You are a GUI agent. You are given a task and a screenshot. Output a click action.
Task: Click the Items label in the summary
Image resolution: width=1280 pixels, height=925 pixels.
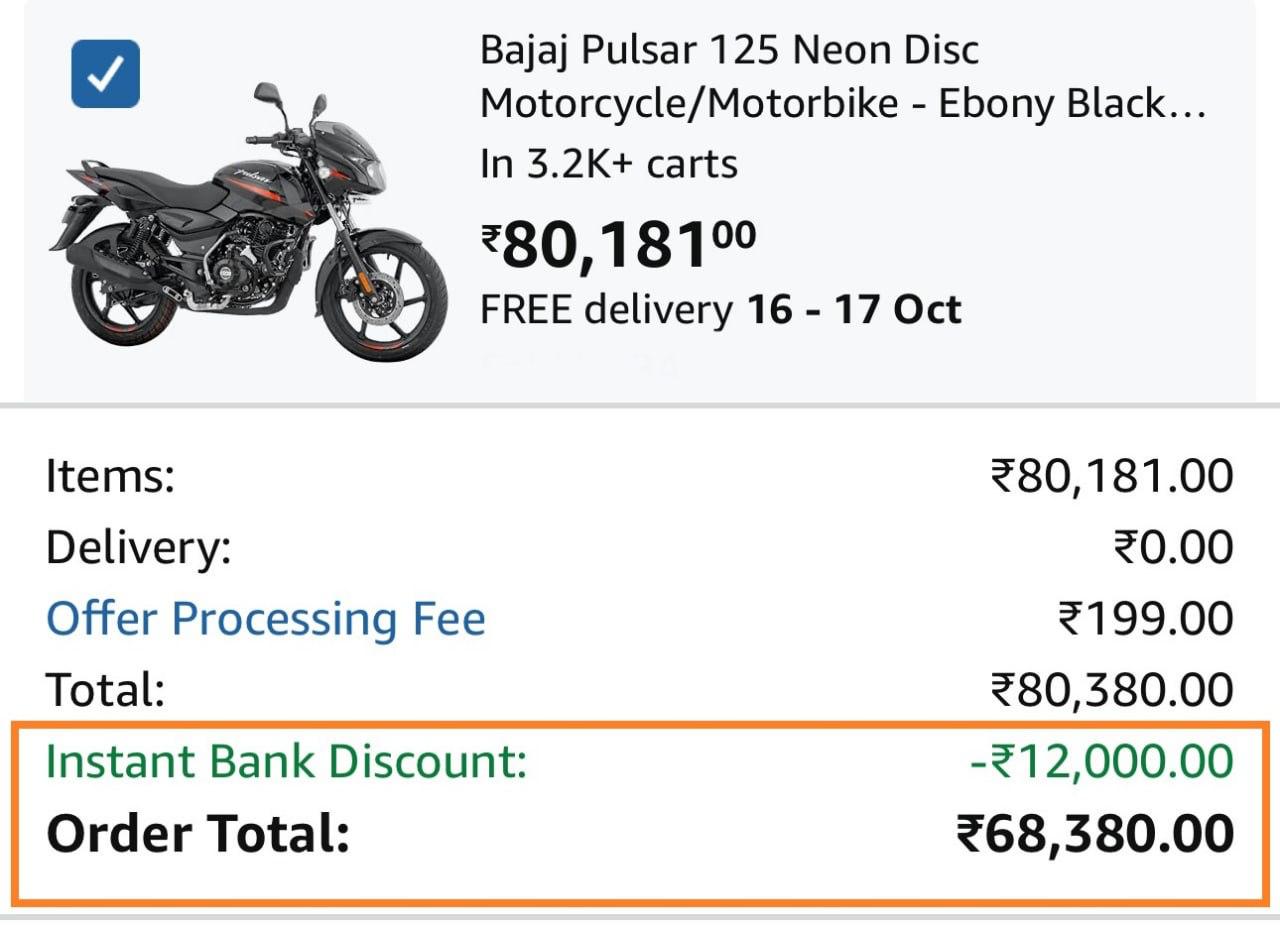pyautogui.click(x=110, y=476)
